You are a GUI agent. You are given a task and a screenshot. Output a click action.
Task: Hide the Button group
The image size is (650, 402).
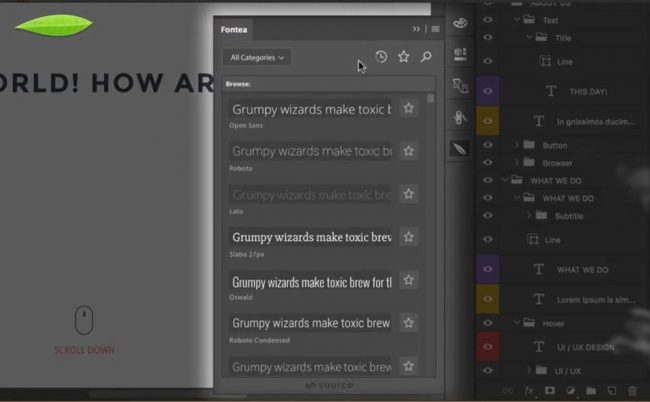pos(488,145)
